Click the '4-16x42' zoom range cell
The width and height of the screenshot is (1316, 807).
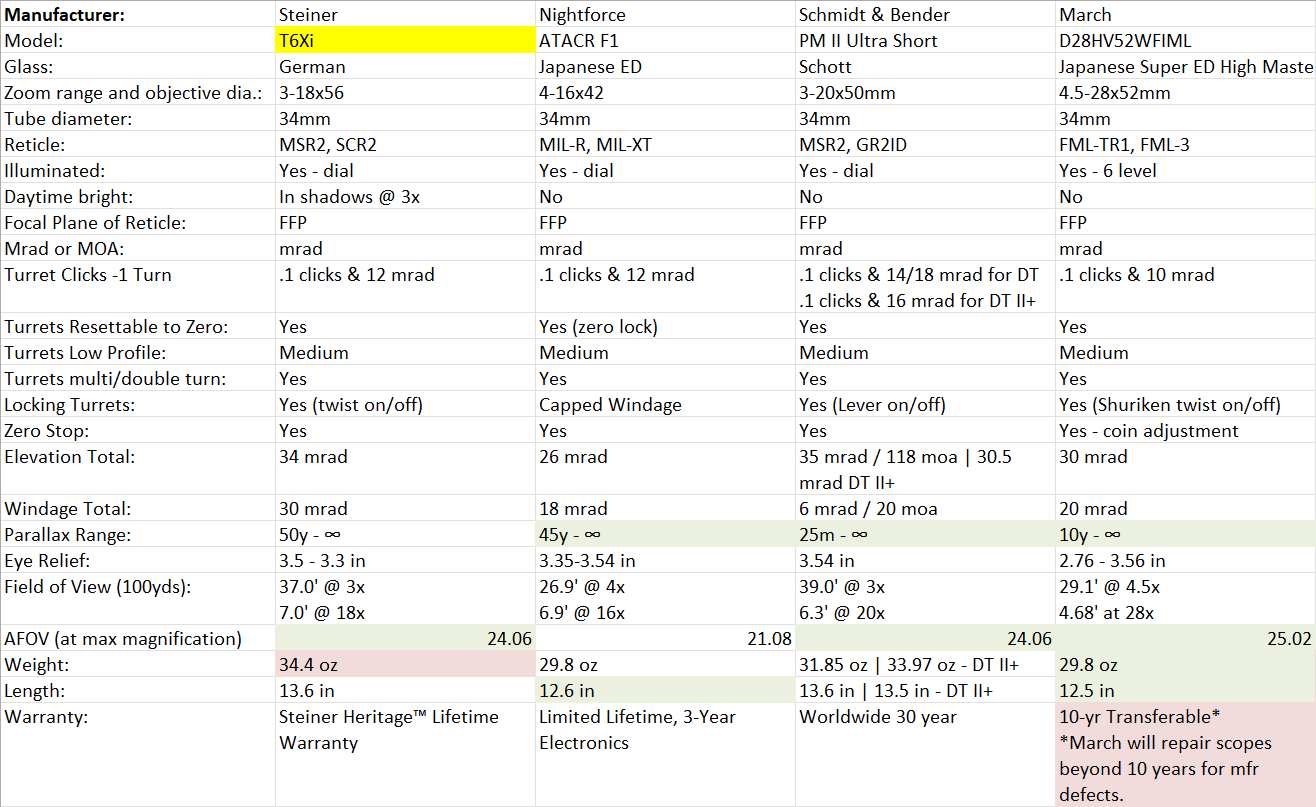[666, 93]
